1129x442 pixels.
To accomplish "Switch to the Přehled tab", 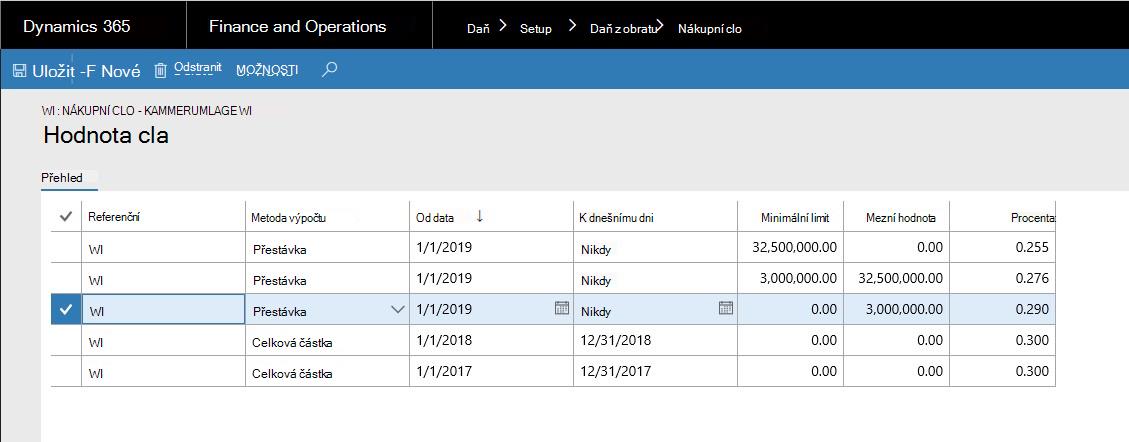I will (63, 177).
